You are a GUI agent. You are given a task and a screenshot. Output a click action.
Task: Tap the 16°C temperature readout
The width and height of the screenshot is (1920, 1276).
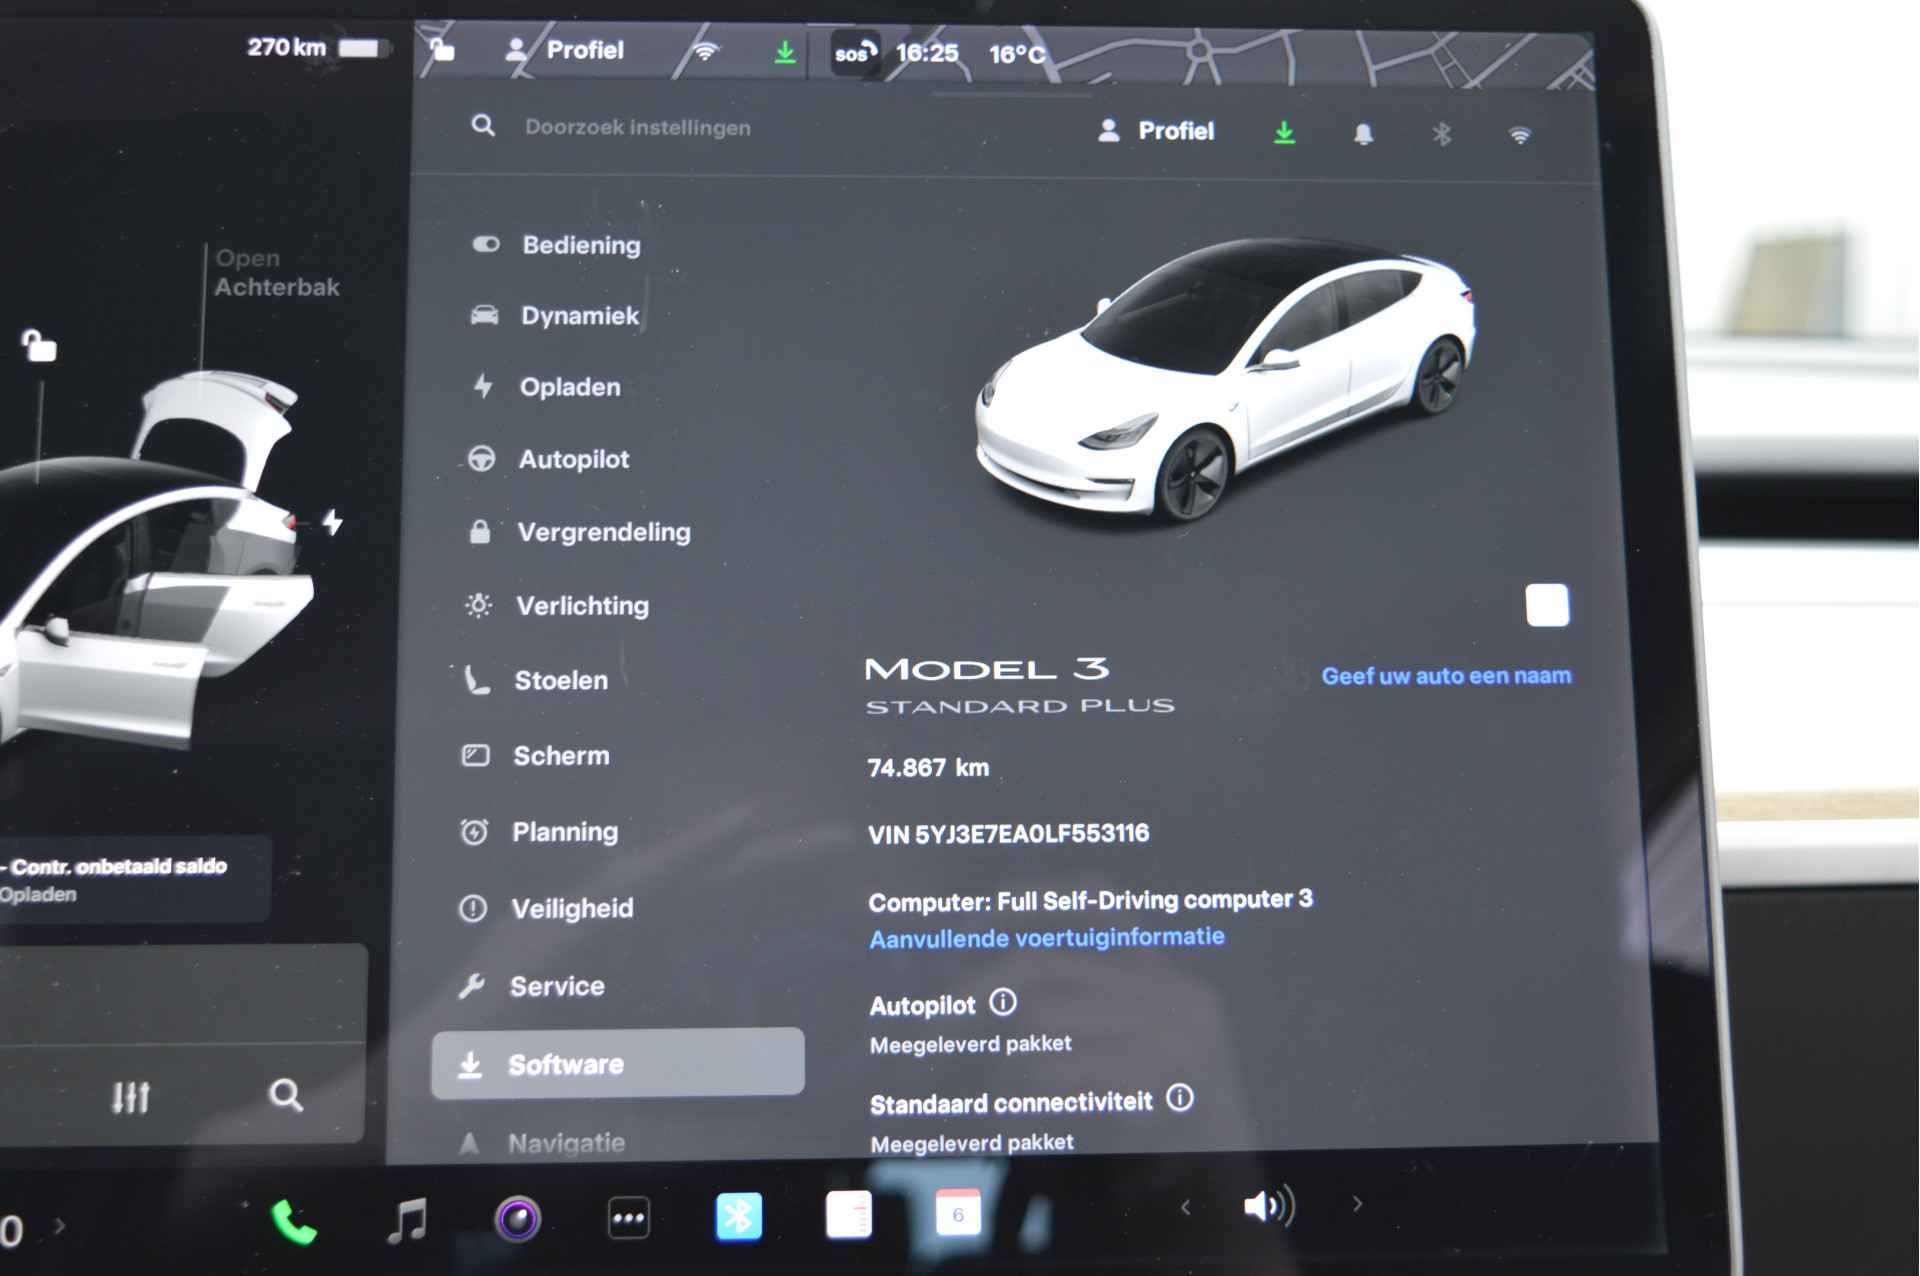(1017, 54)
